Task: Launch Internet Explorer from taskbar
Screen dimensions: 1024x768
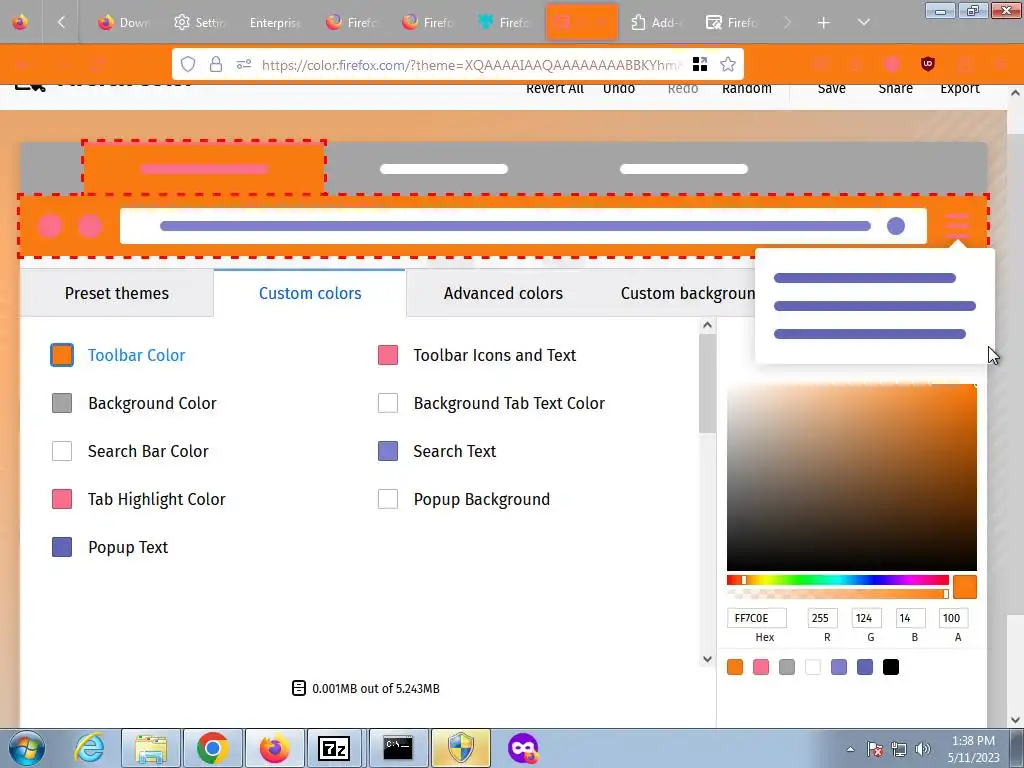Action: click(x=88, y=748)
